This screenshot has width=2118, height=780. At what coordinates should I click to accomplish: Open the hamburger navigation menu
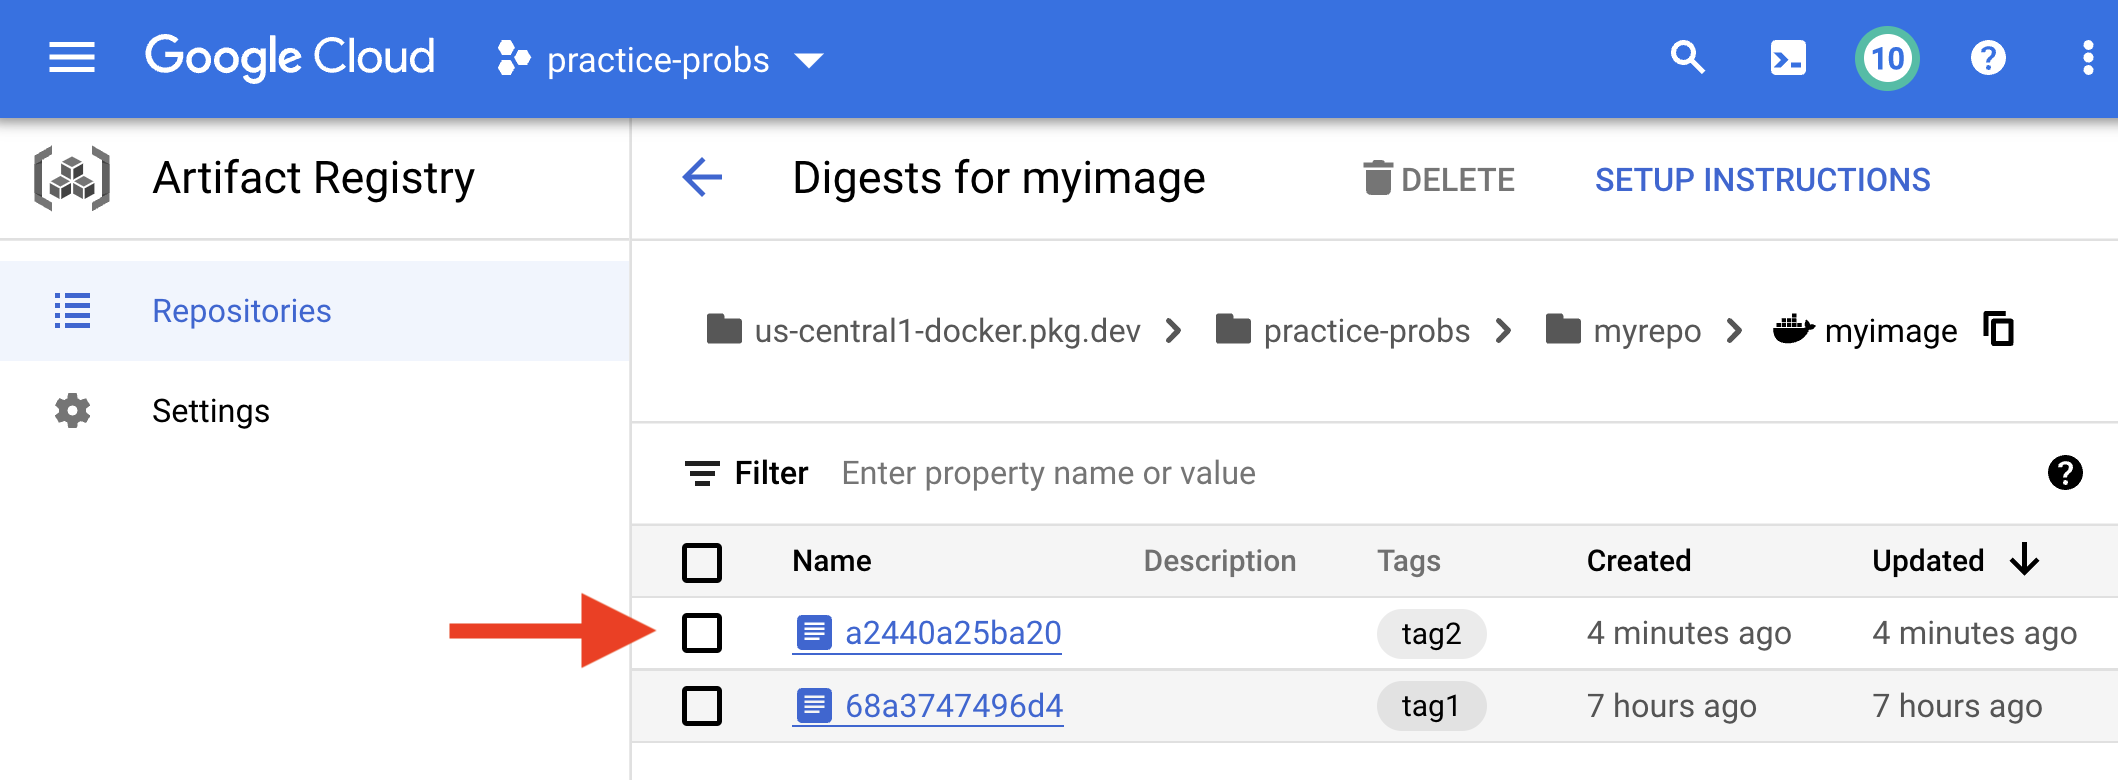tap(72, 58)
